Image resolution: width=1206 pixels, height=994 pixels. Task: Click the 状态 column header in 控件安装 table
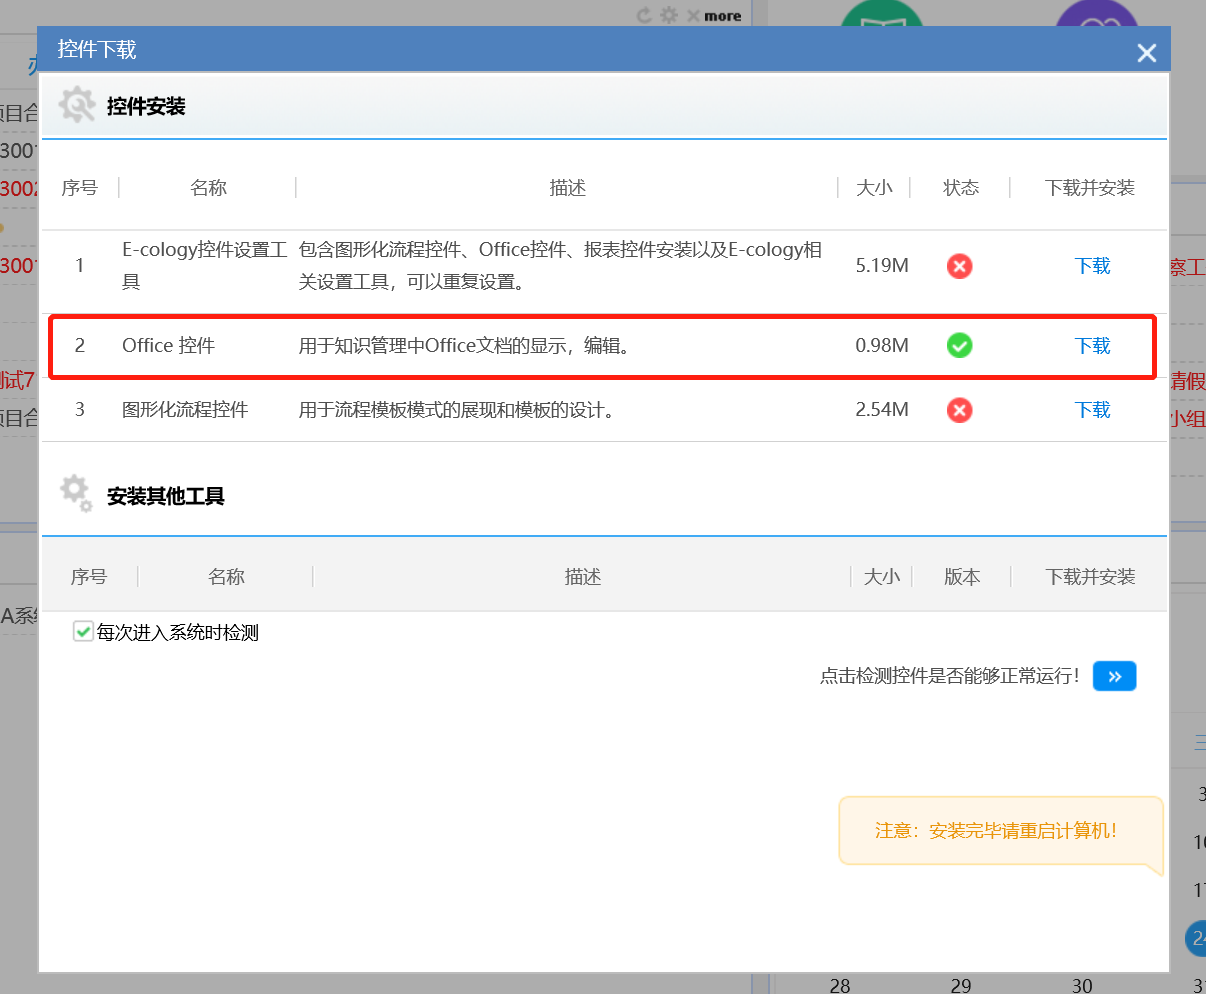pyautogui.click(x=960, y=188)
